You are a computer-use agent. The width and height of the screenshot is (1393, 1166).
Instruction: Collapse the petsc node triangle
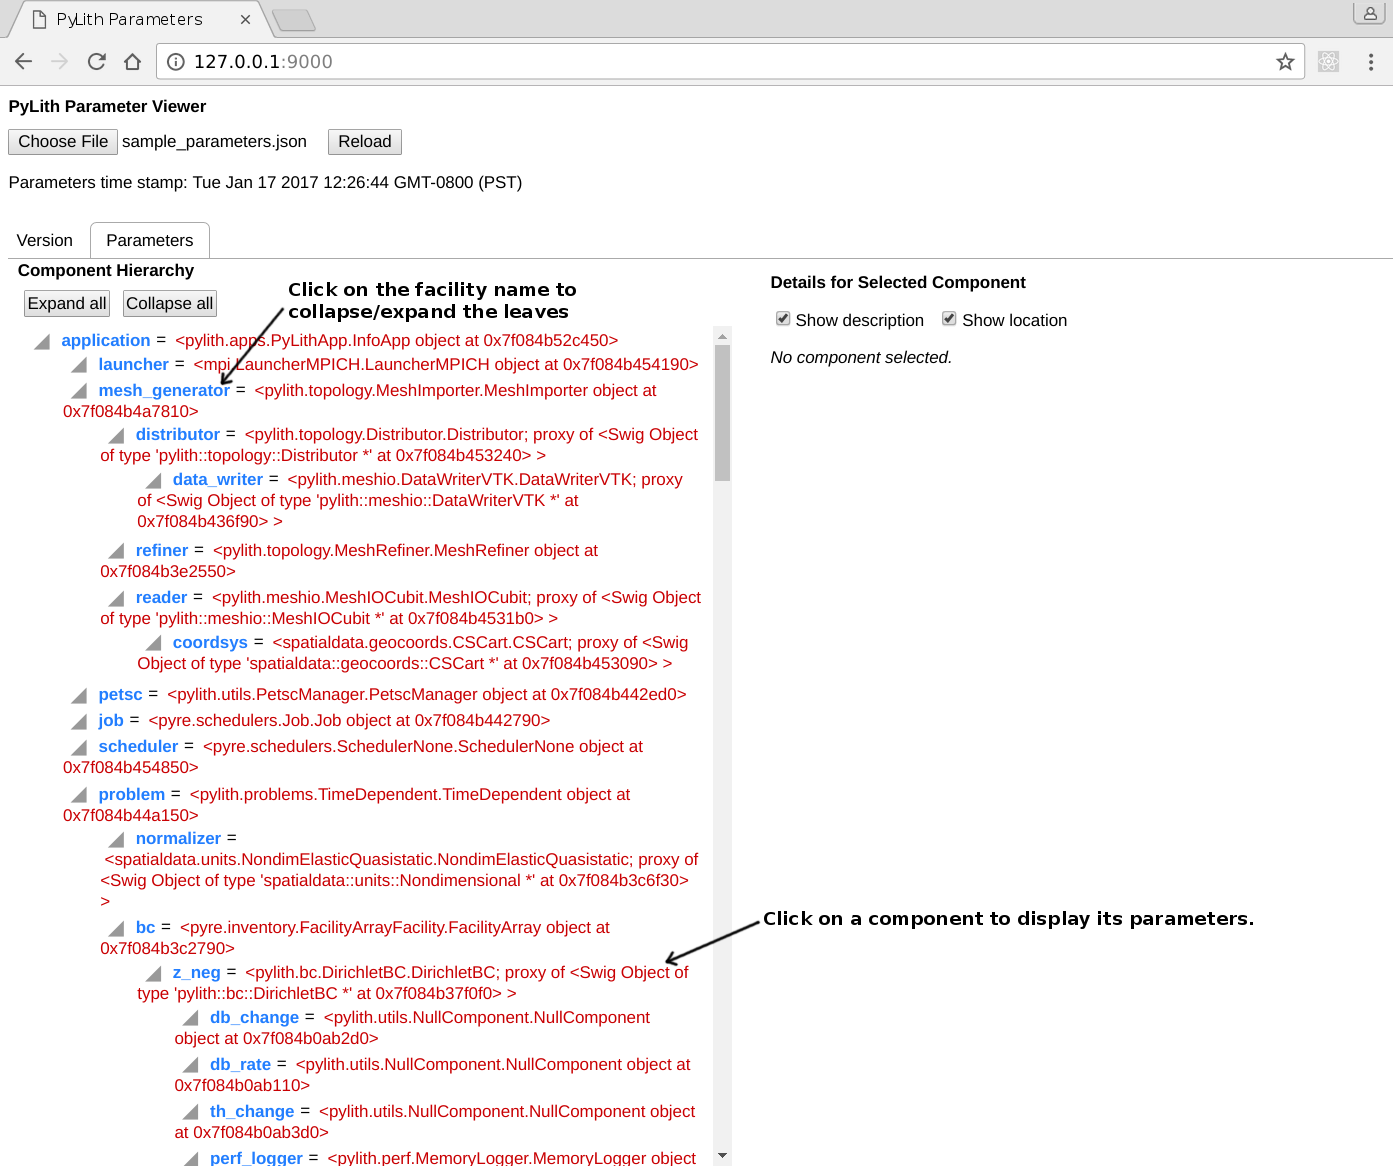(79, 695)
